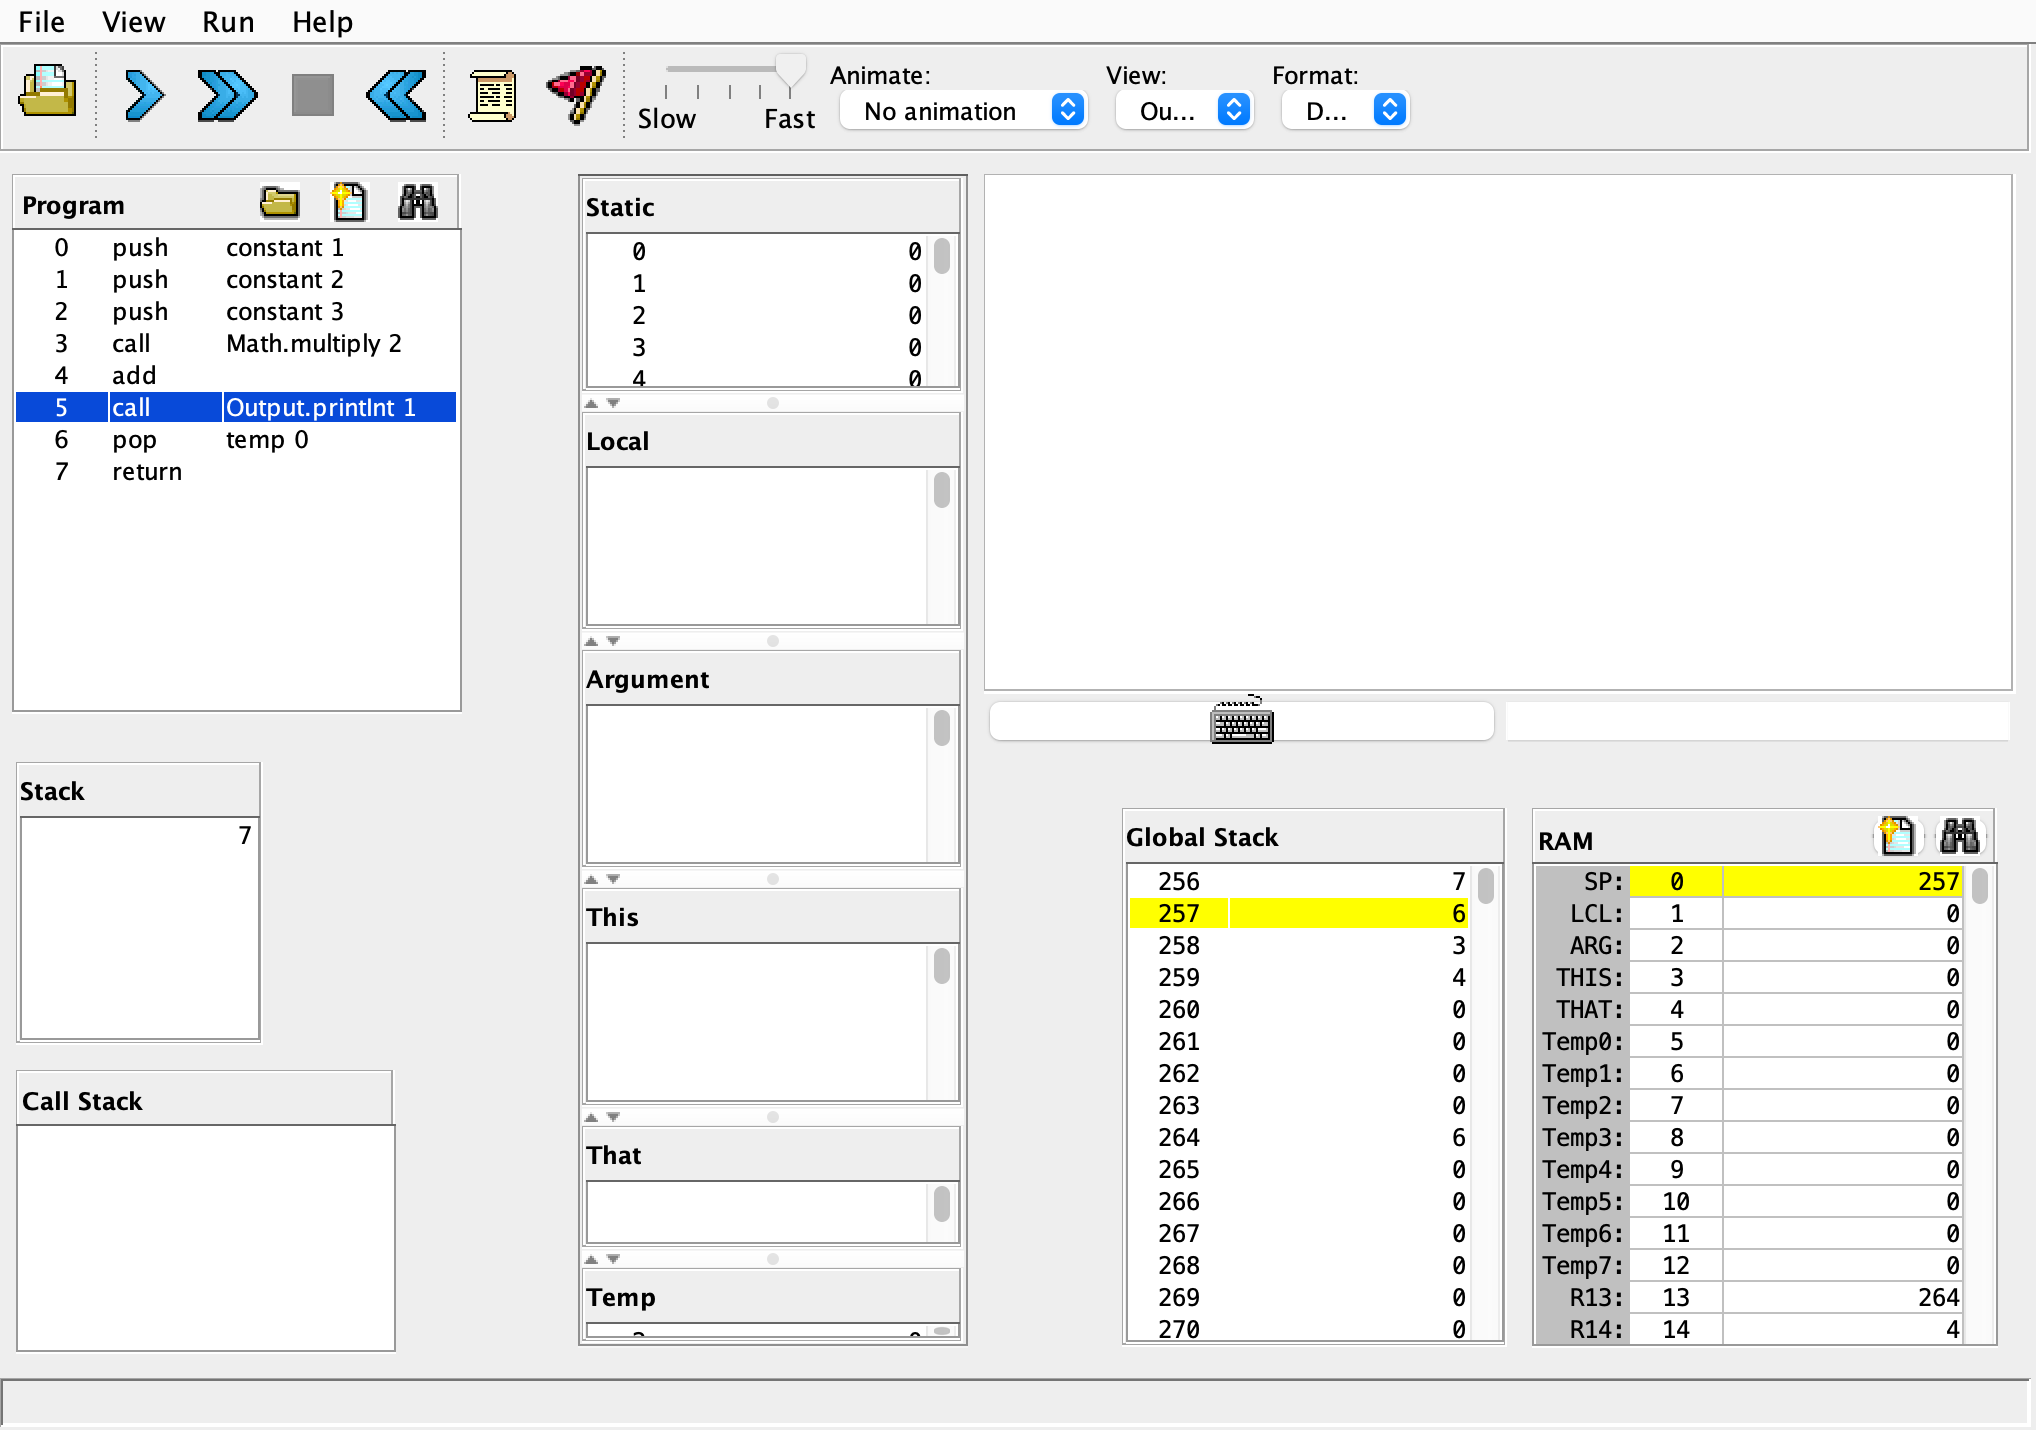Click the RAM panel's binoculars search icon
The height and width of the screenshot is (1430, 2036).
click(1959, 837)
